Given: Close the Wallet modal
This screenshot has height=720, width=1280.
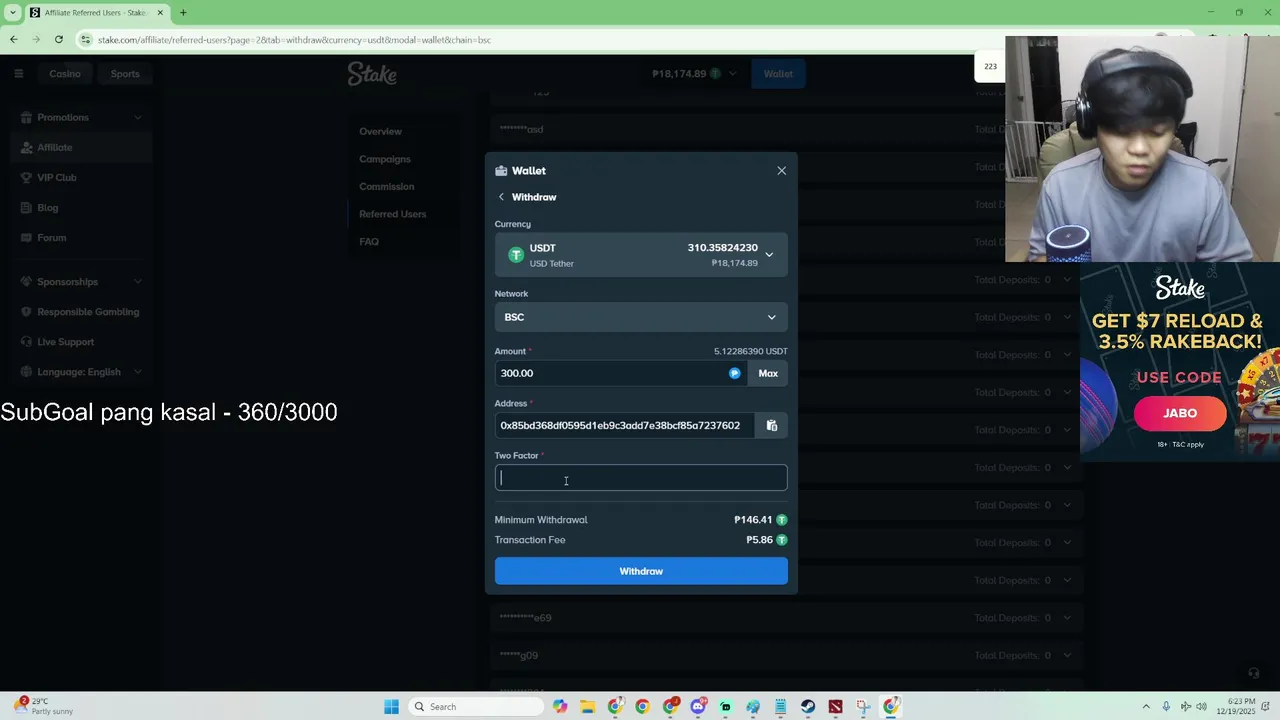Looking at the screenshot, I should (x=781, y=171).
